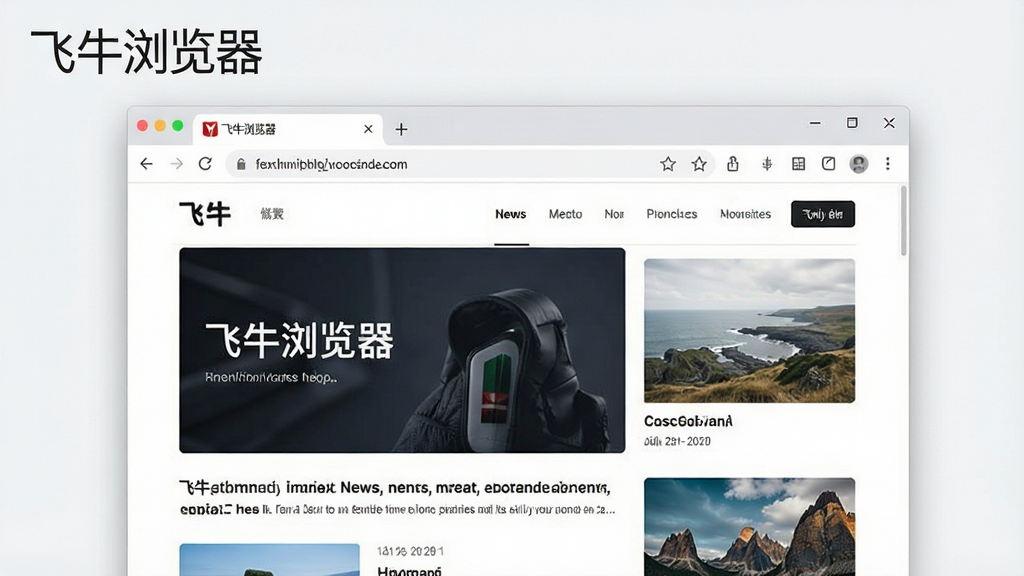Open the profile avatar menu
The height and width of the screenshot is (576, 1024).
coord(859,164)
